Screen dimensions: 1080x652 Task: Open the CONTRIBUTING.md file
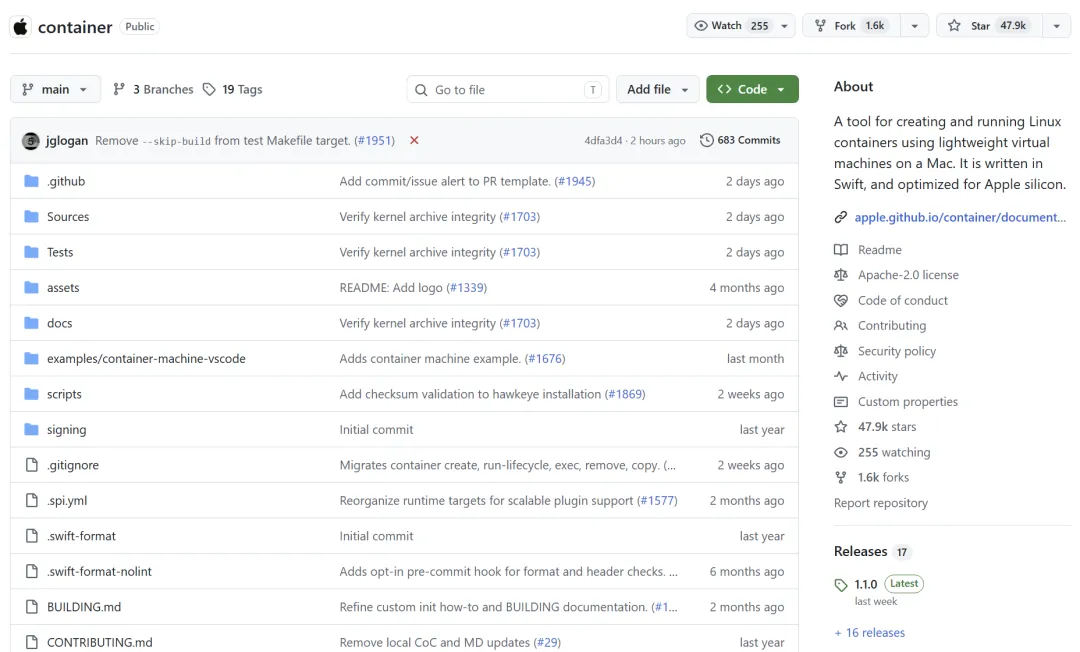(x=100, y=642)
